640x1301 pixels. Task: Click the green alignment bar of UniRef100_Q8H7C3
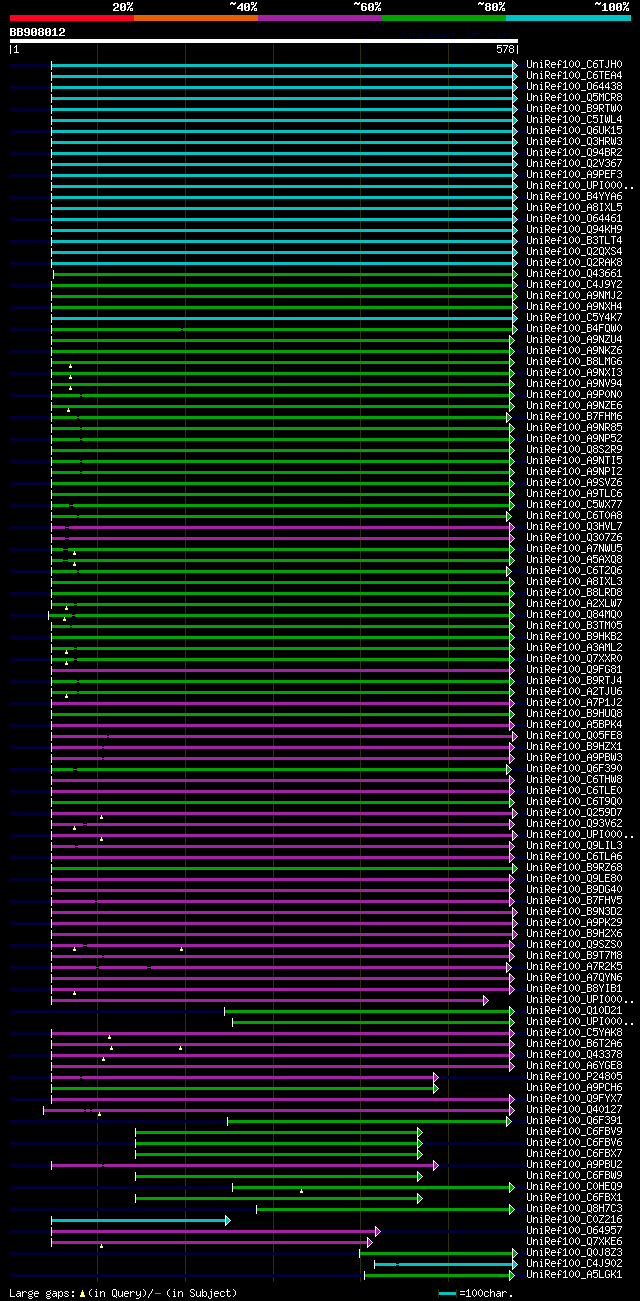(386, 1209)
